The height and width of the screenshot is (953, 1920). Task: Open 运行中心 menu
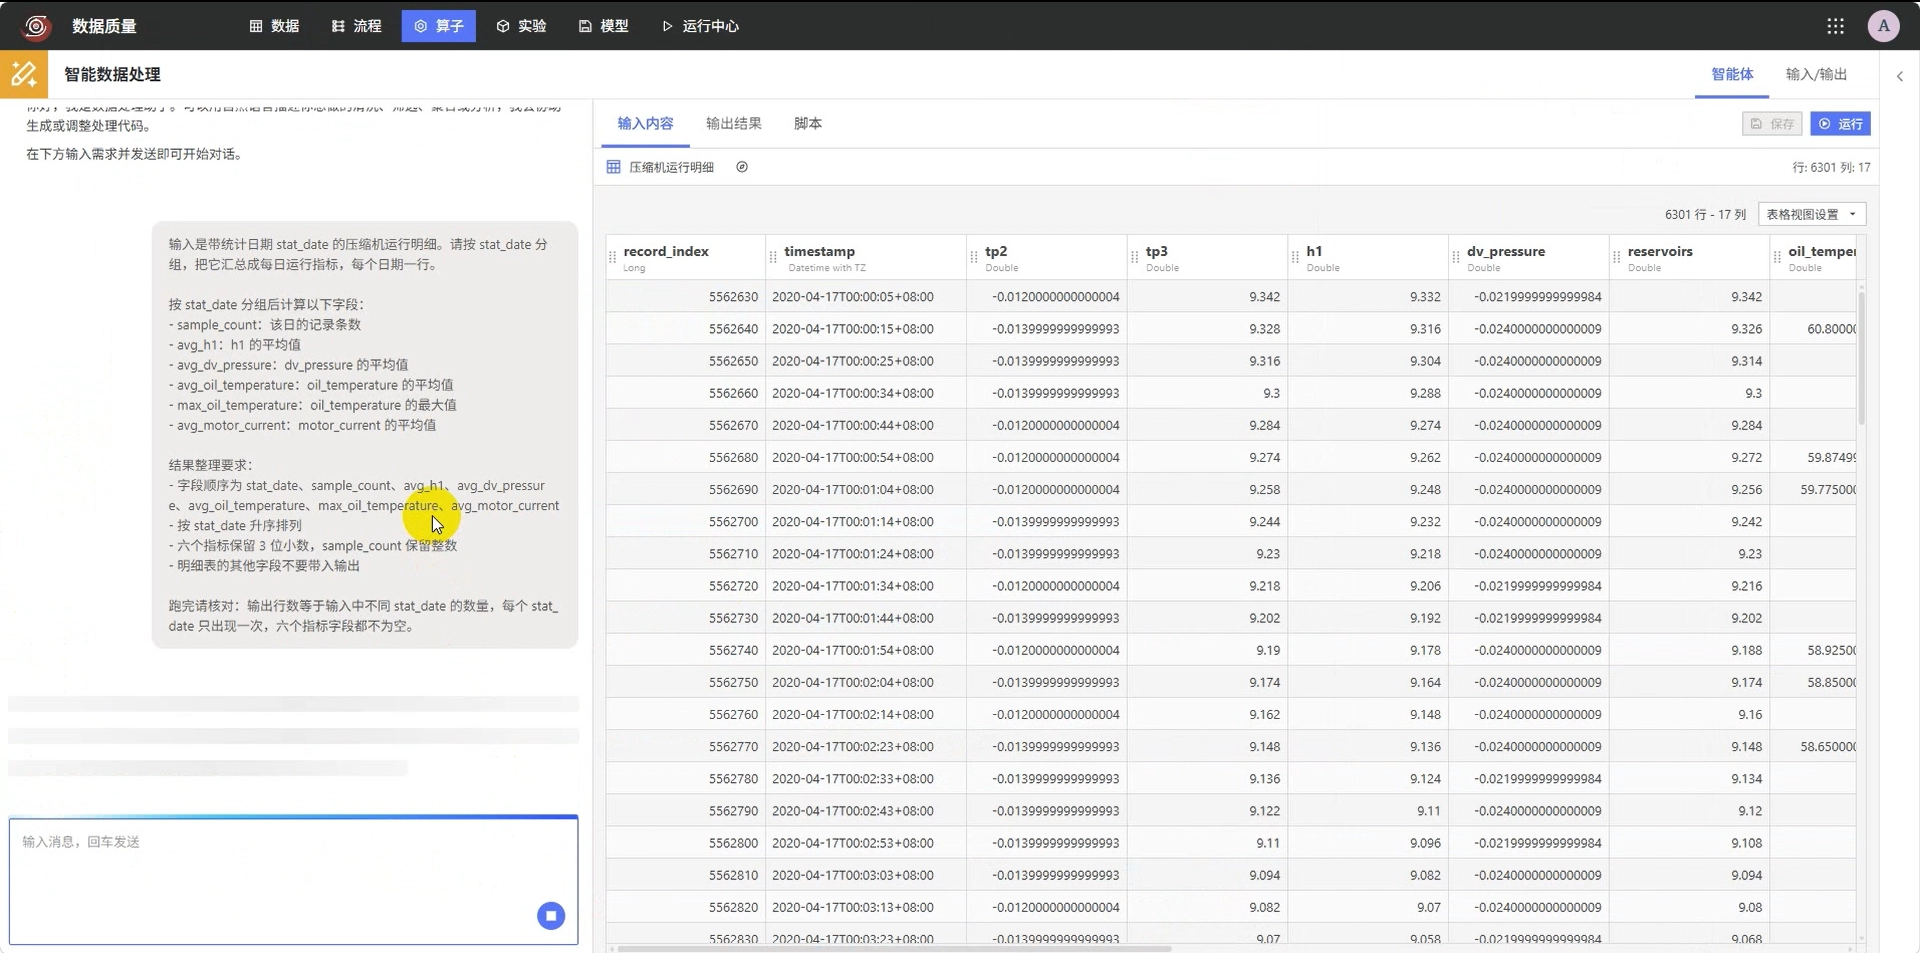[x=700, y=26]
